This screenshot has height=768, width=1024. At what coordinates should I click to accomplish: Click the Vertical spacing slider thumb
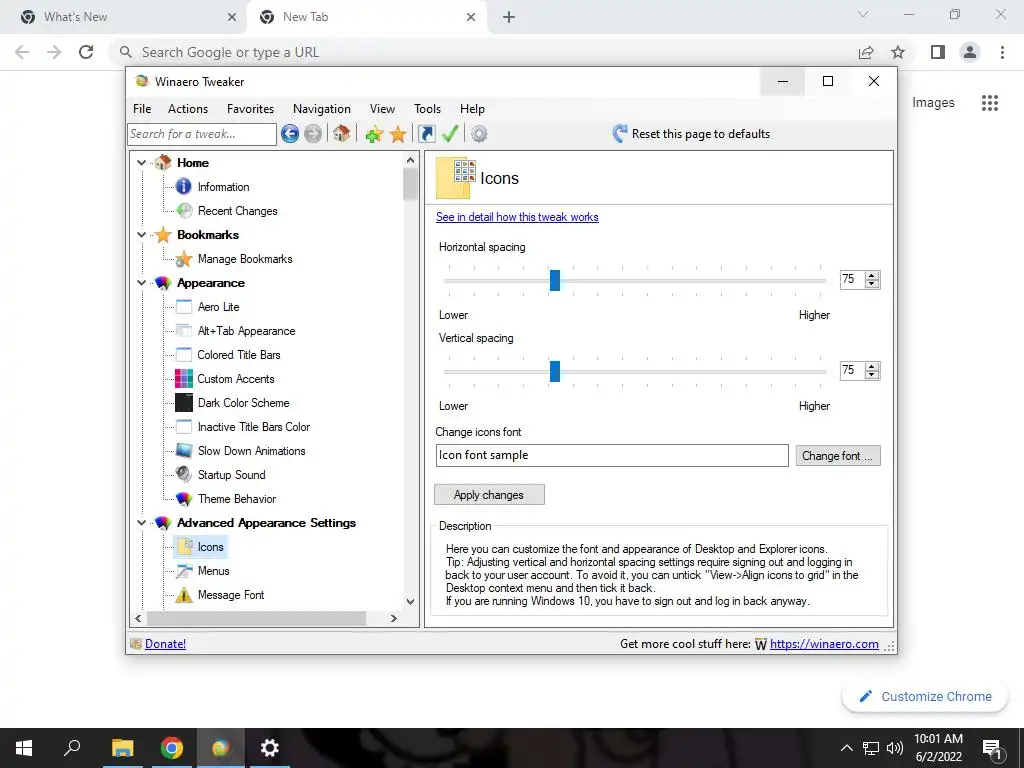point(554,371)
